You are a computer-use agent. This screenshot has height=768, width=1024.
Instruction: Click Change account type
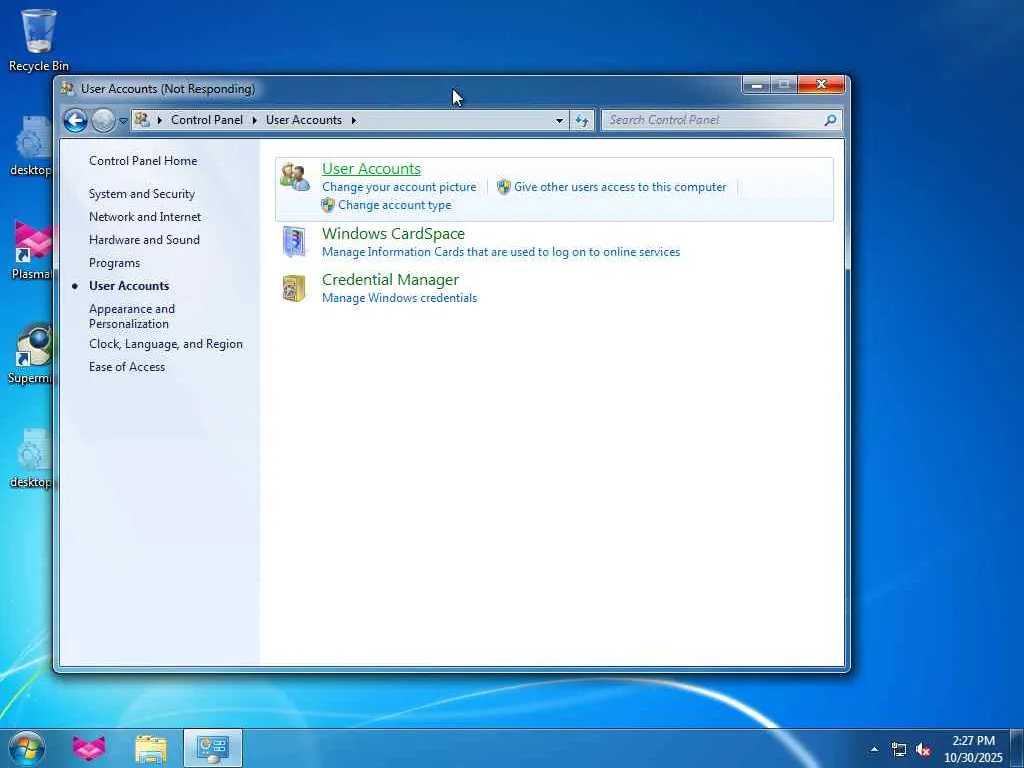coord(394,205)
